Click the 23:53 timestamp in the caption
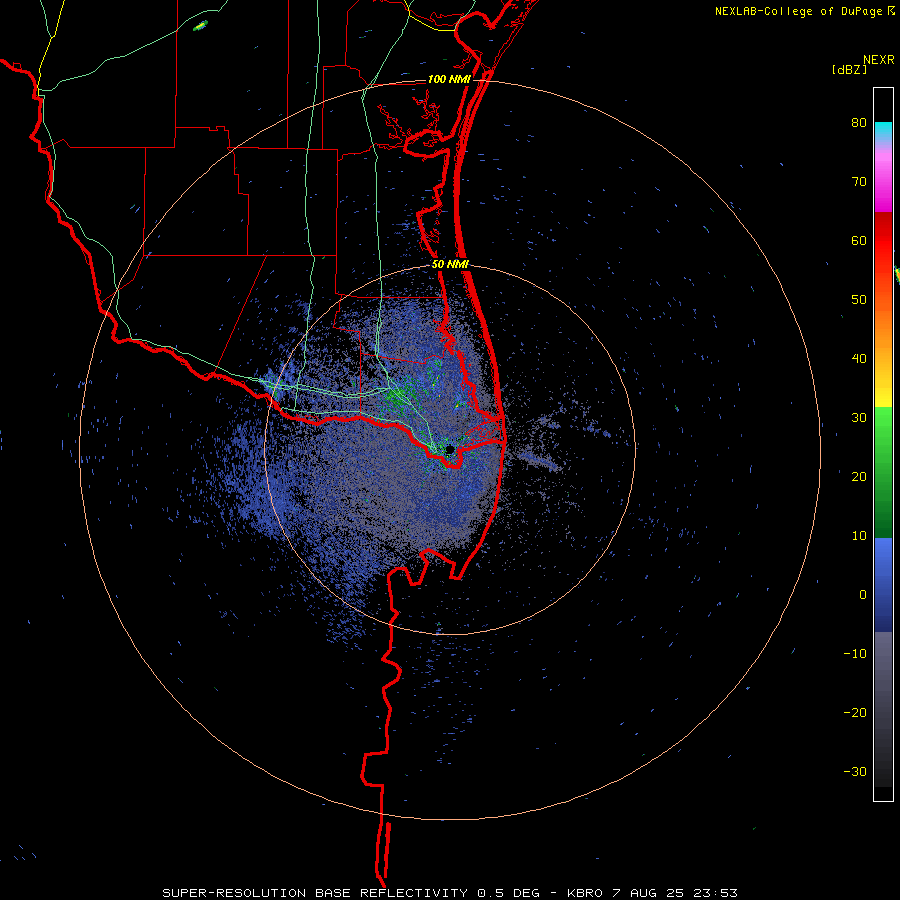This screenshot has height=900, width=900. tap(713, 893)
